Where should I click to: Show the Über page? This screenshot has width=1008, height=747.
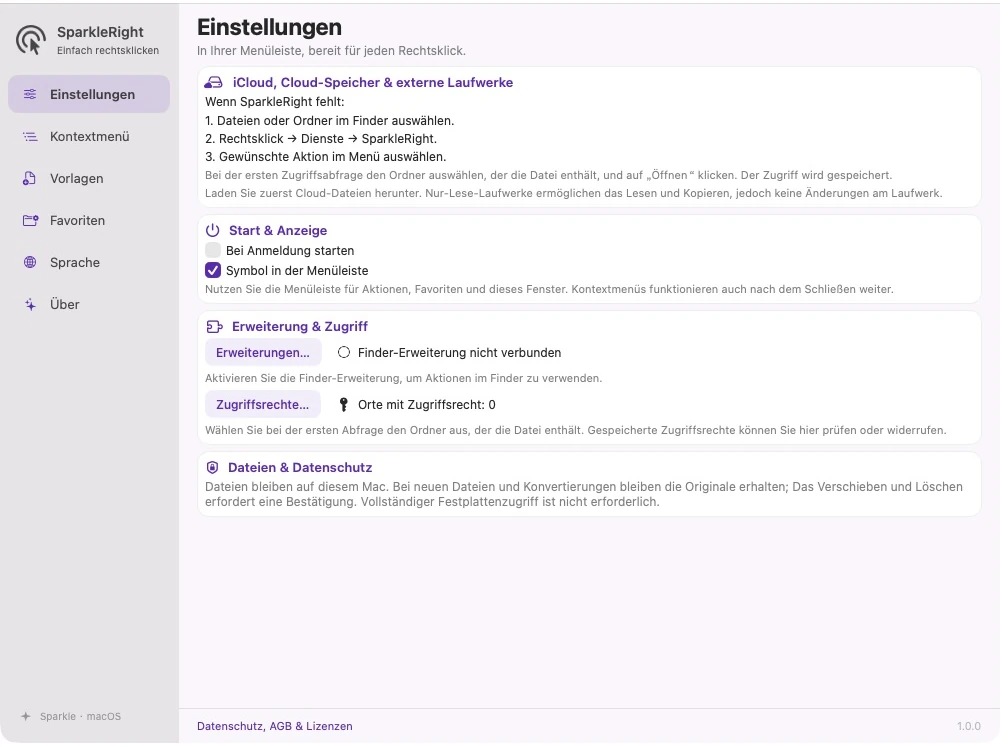click(89, 305)
